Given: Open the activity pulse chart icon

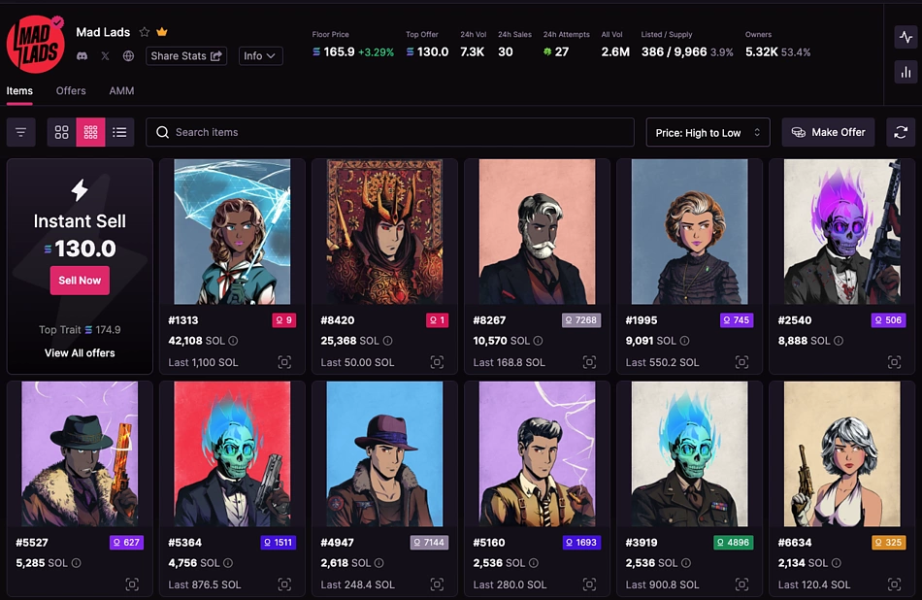Looking at the screenshot, I should [x=906, y=38].
